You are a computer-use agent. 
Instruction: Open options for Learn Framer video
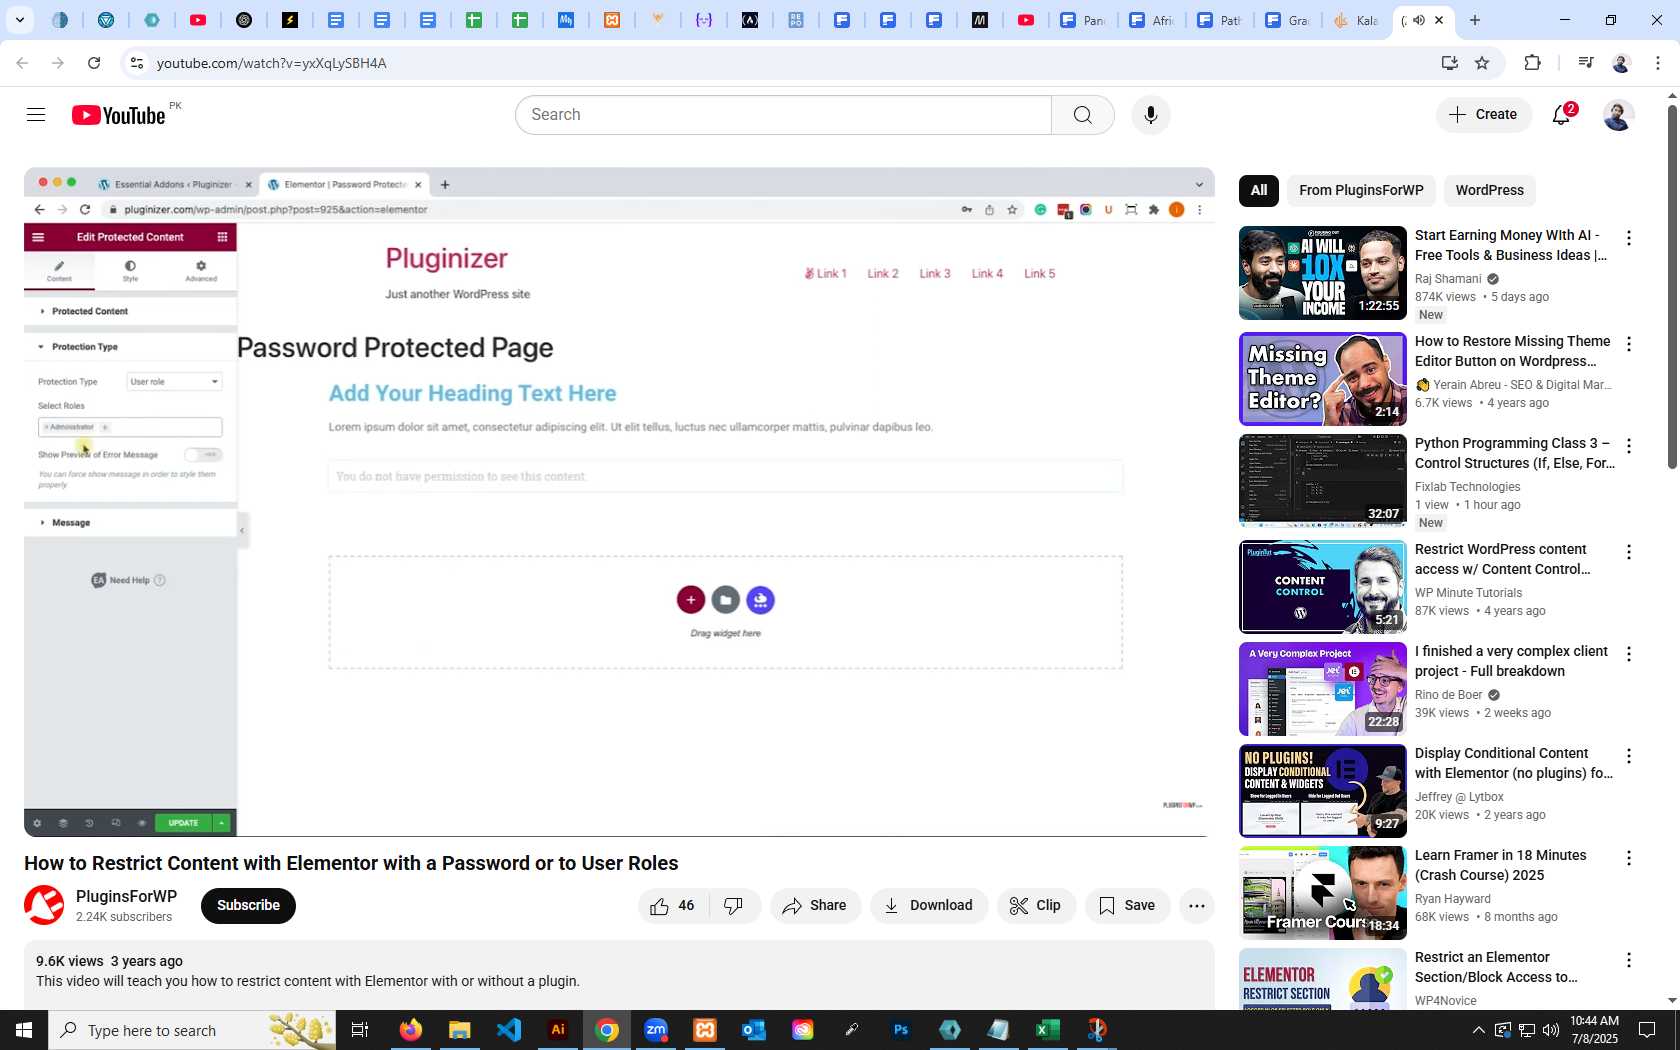[x=1629, y=858]
